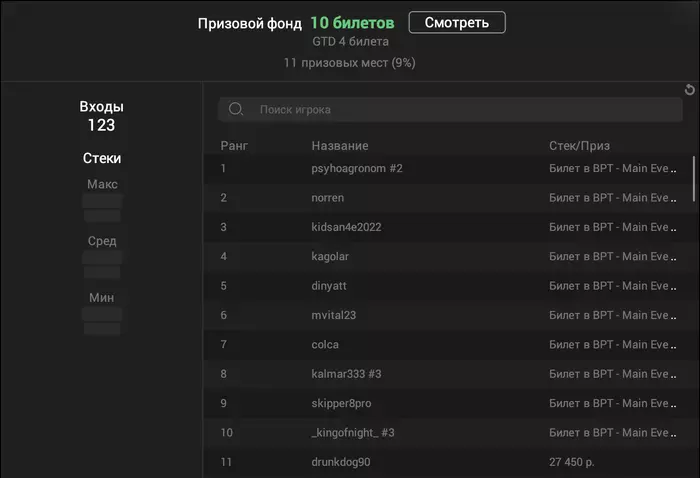The height and width of the screenshot is (478, 700).
Task: Click the player list vertical scrollbar
Action: coord(694,180)
